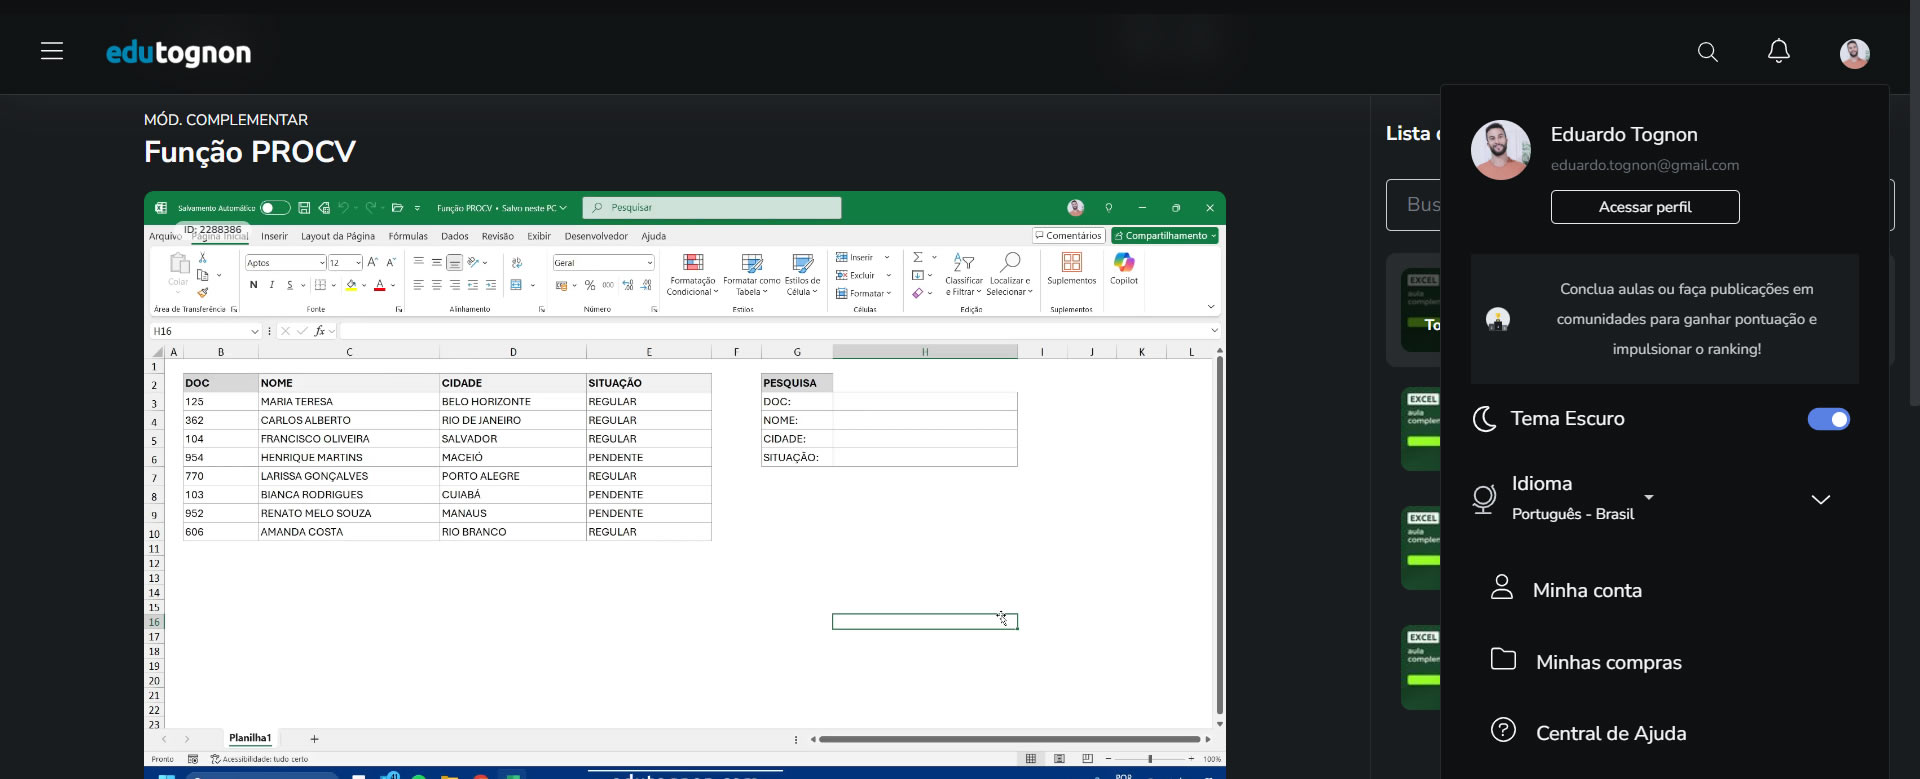This screenshot has height=779, width=1920.
Task: Collapse the Excel ribbon chevron
Action: [1211, 308]
